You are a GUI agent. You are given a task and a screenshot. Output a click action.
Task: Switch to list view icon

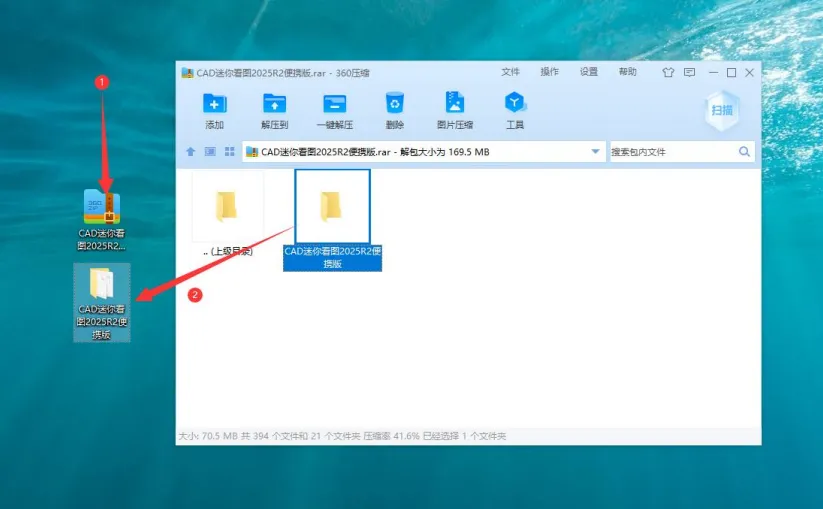[x=210, y=152]
